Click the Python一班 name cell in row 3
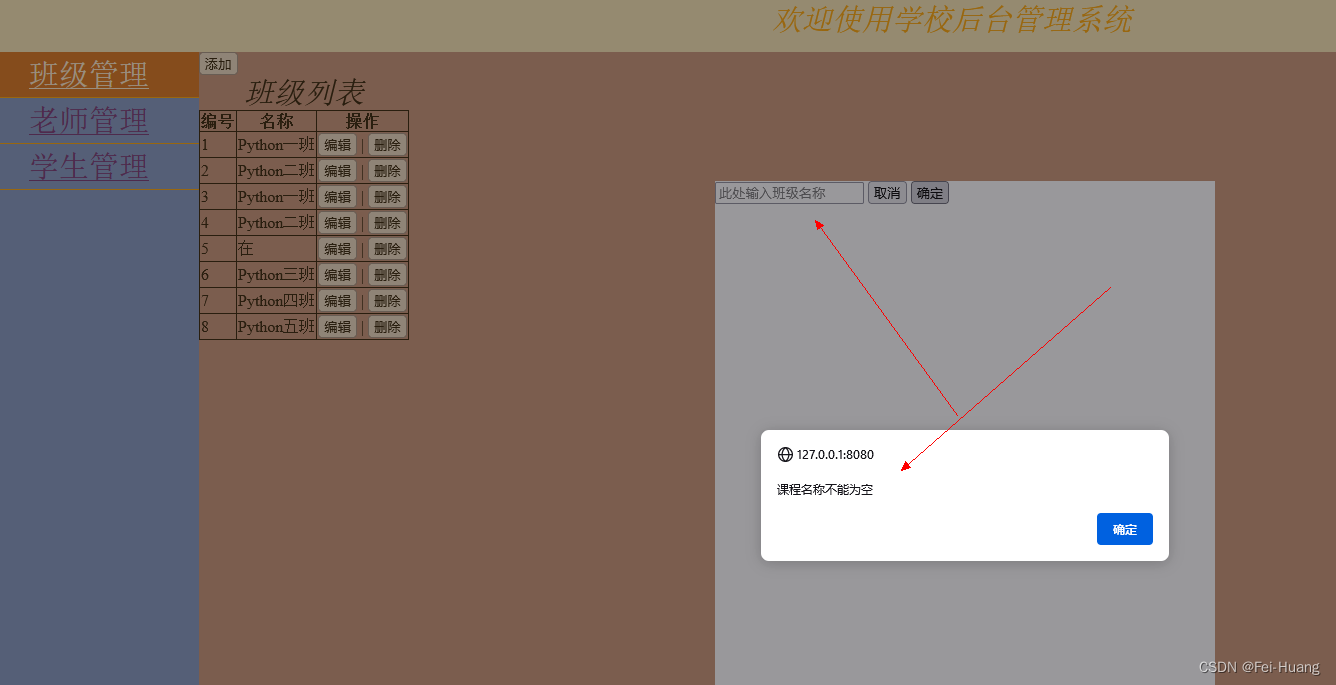The image size is (1336, 685). coord(277,197)
